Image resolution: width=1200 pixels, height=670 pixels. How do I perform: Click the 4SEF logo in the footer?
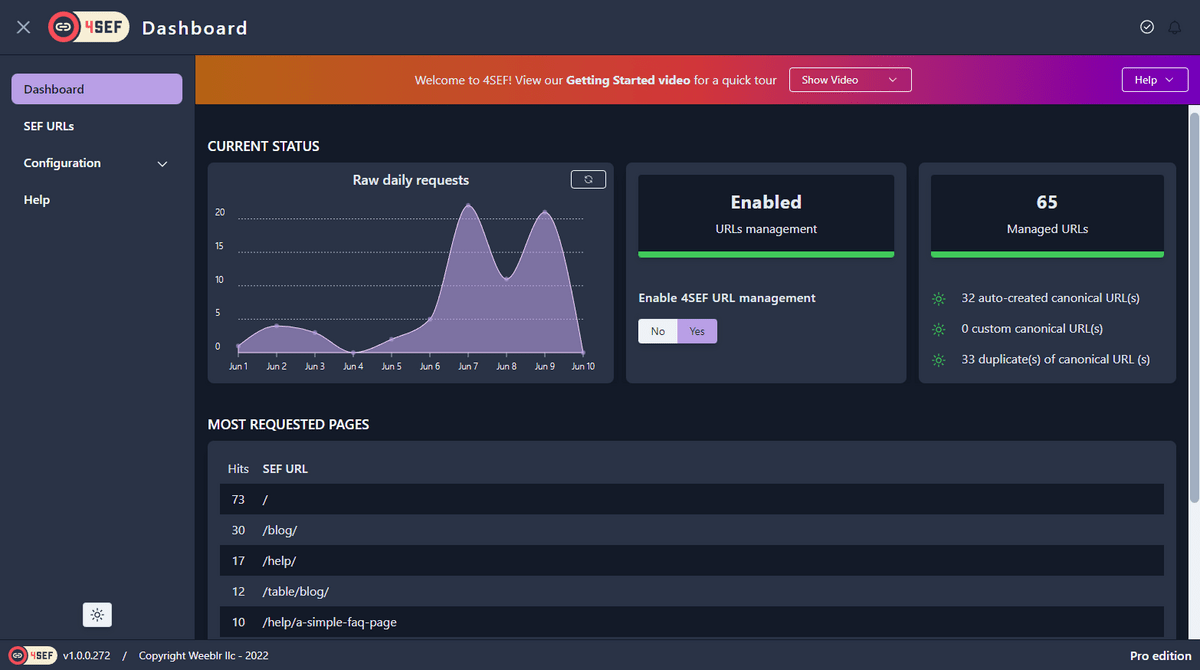coord(31,655)
